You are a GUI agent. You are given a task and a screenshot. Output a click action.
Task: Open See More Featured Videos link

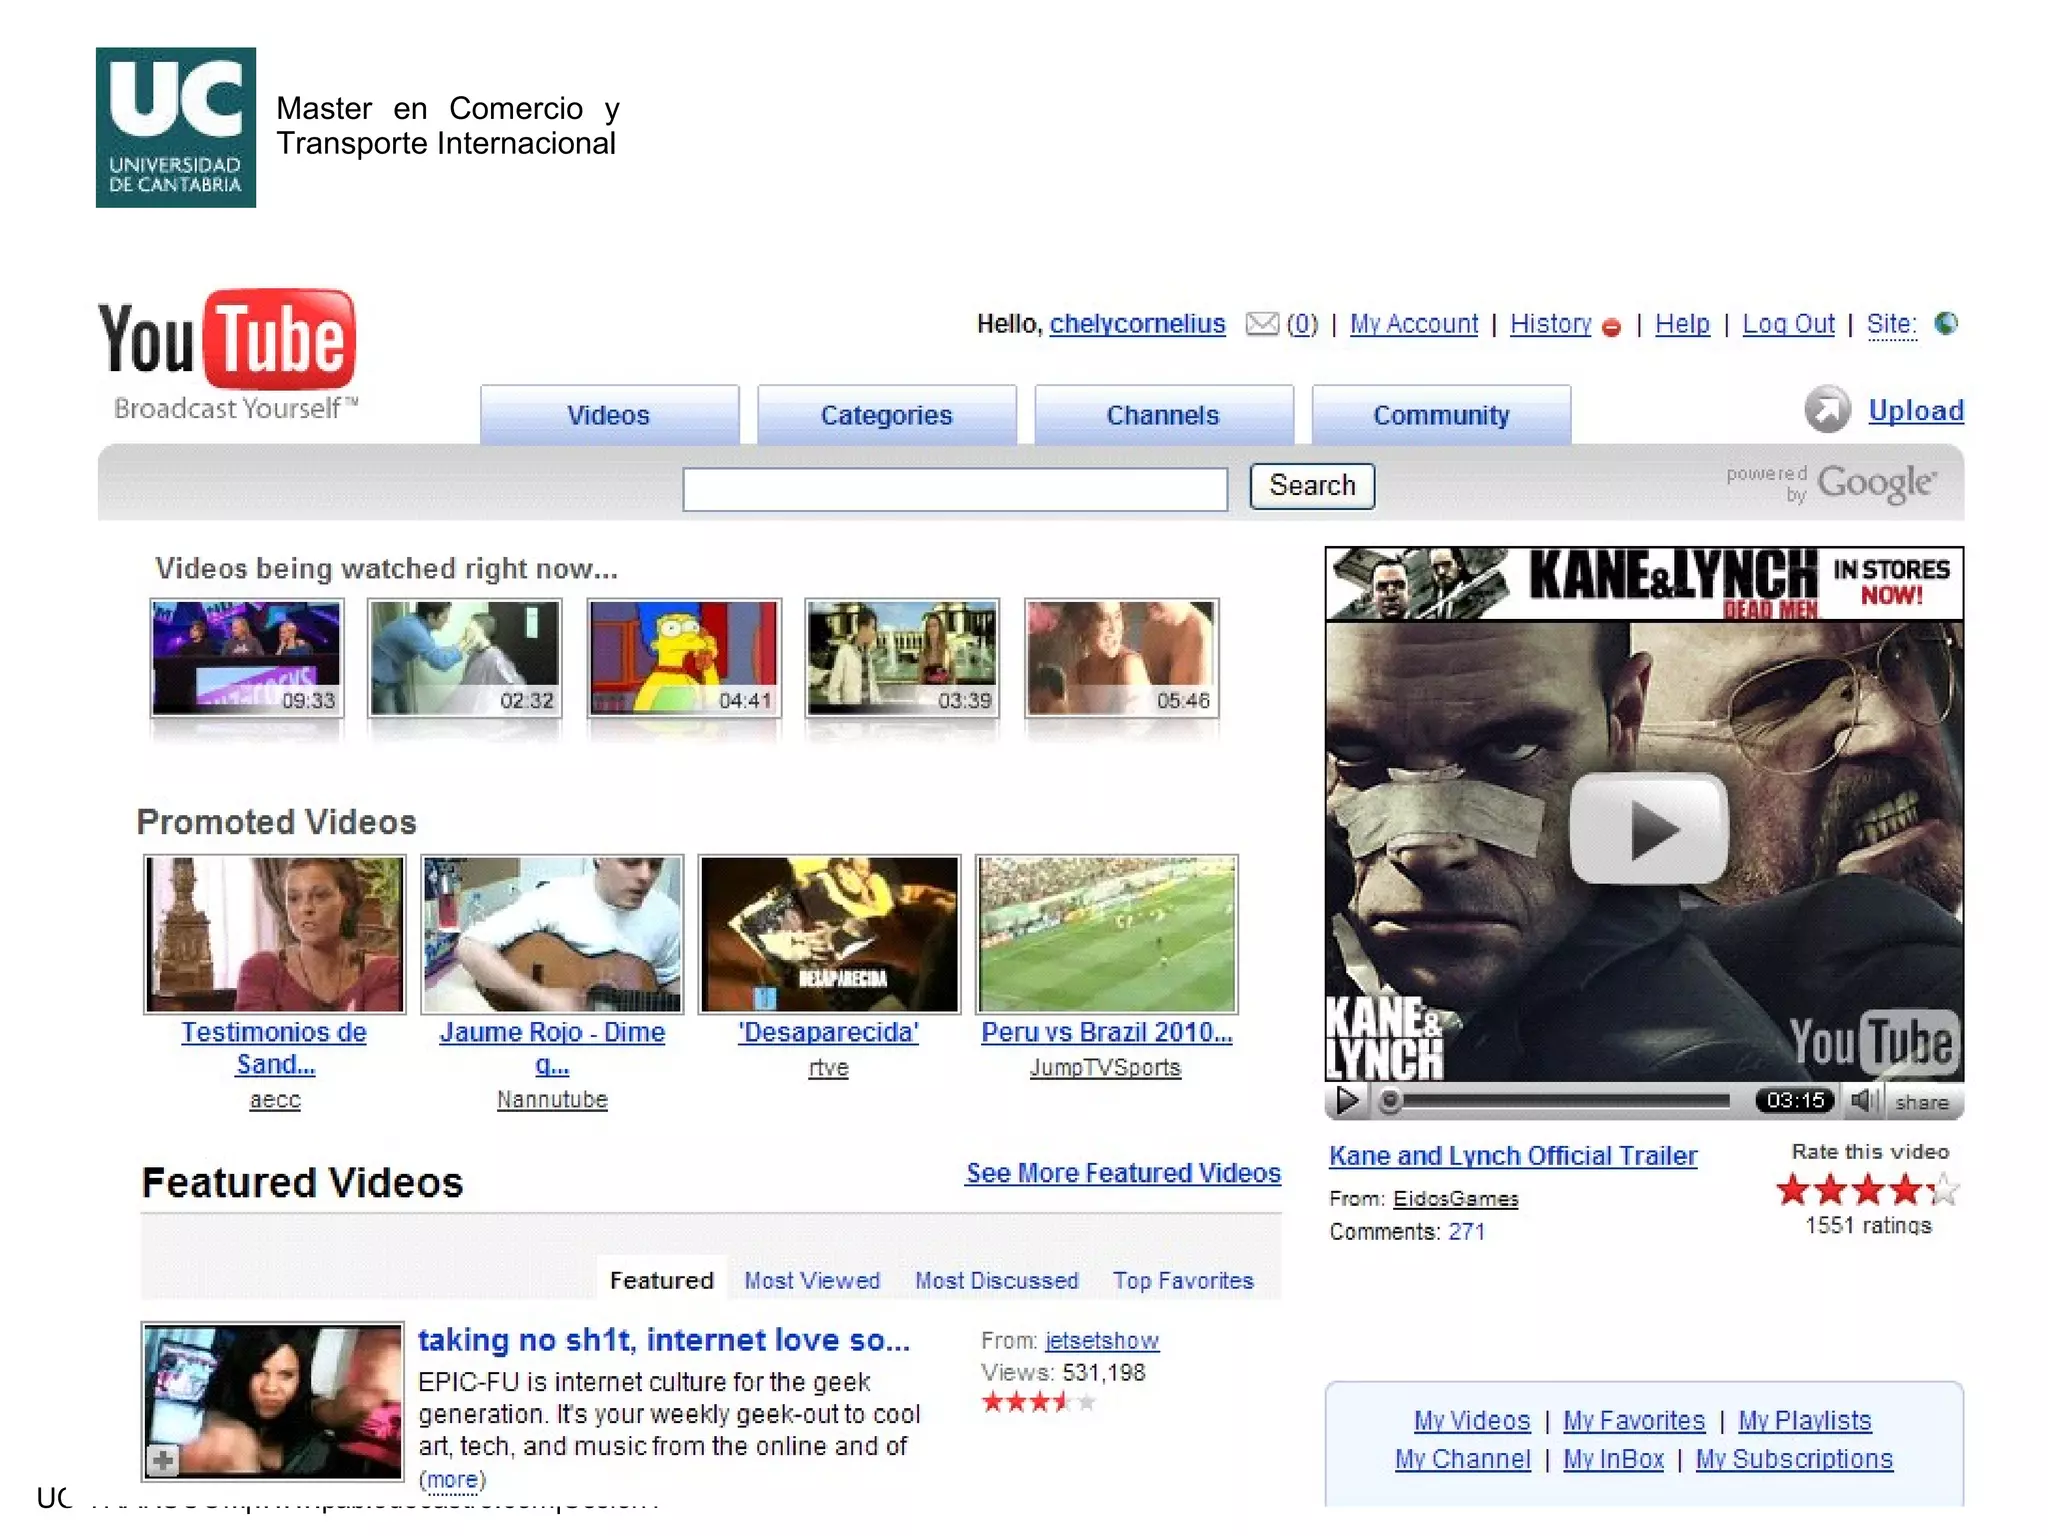pyautogui.click(x=1123, y=1173)
